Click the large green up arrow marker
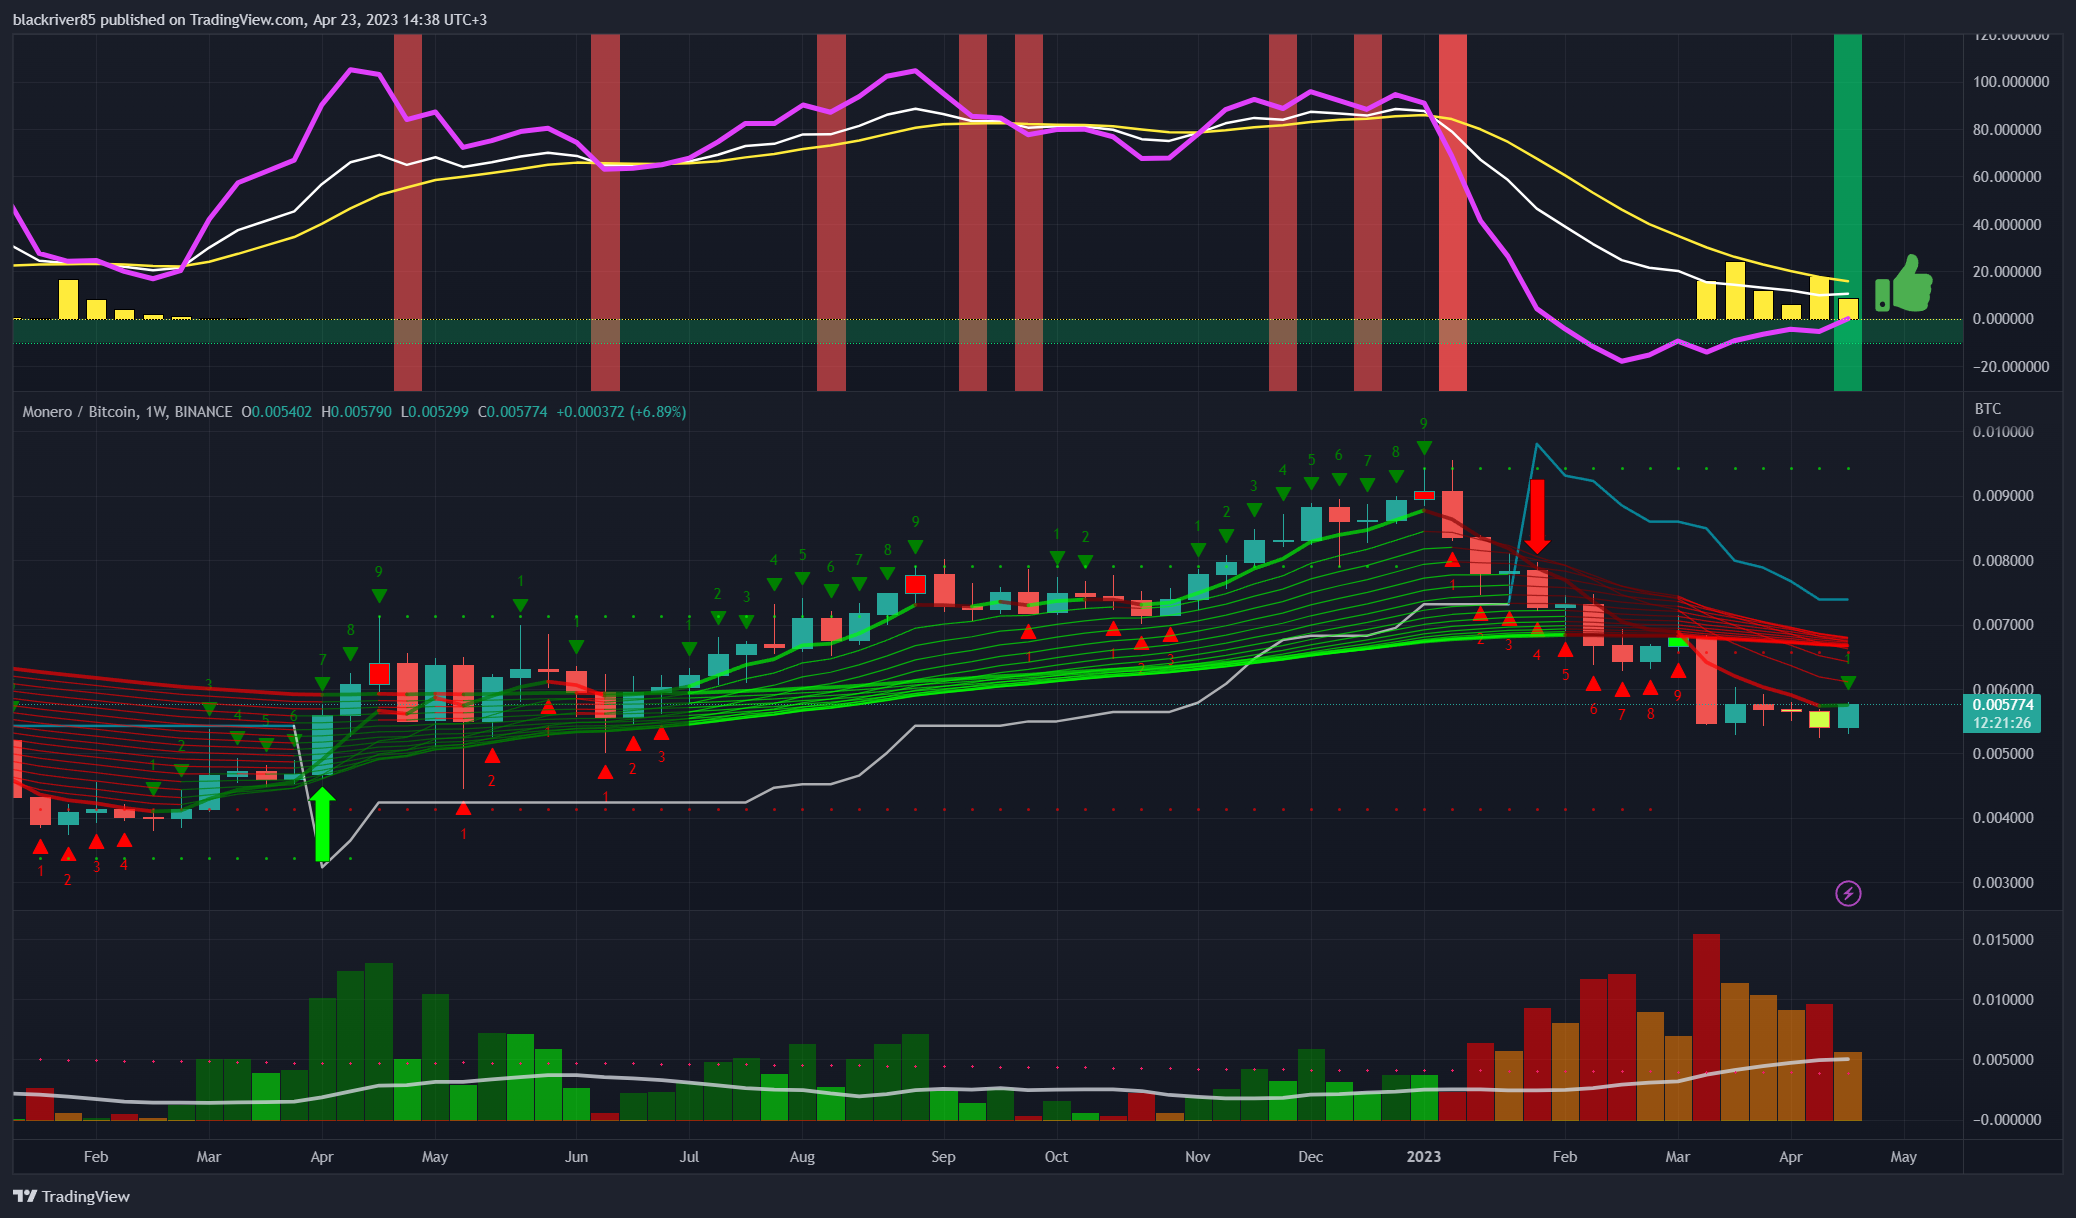Viewport: 2076px width, 1218px height. point(322,825)
